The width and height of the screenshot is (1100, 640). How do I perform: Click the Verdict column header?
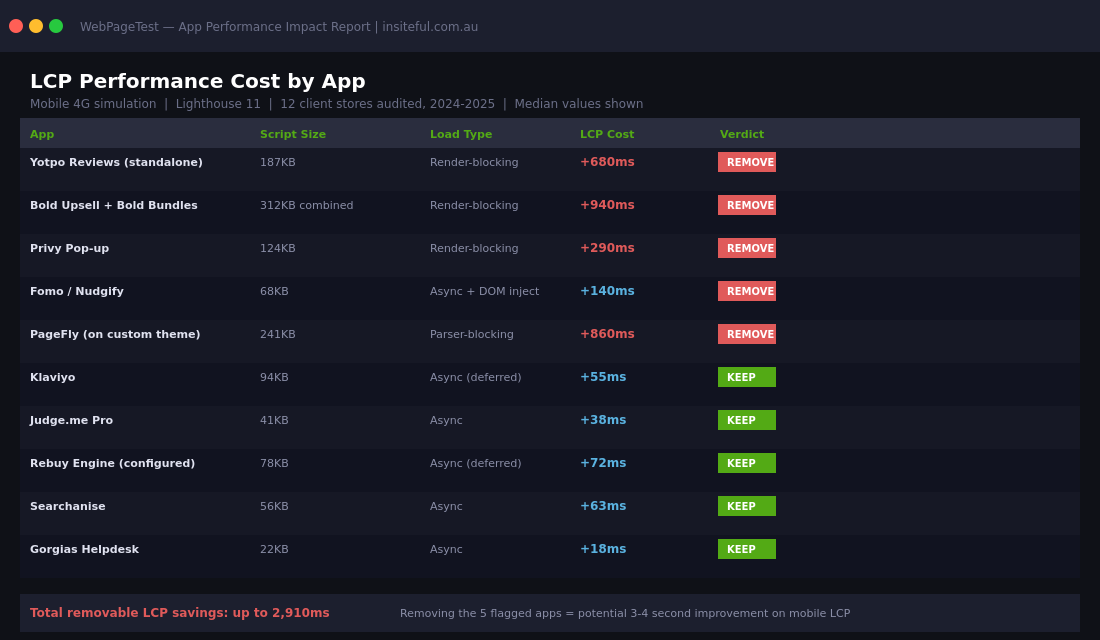[x=742, y=134]
